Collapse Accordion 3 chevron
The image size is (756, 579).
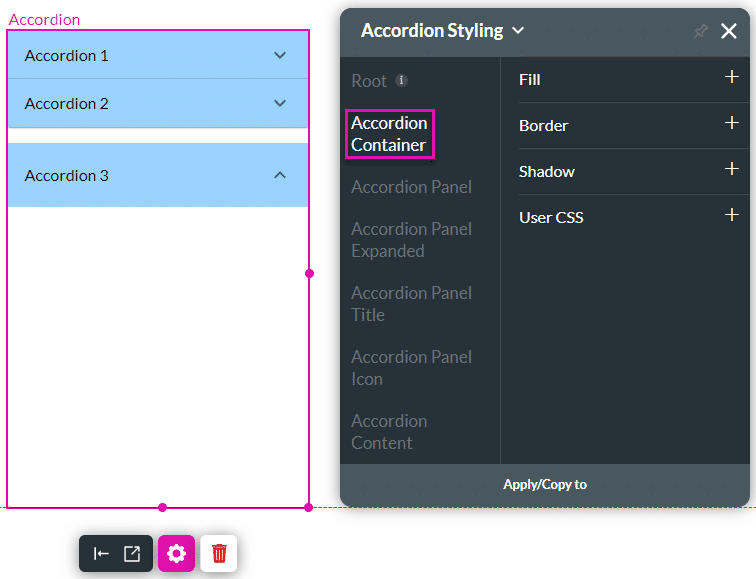tap(280, 175)
